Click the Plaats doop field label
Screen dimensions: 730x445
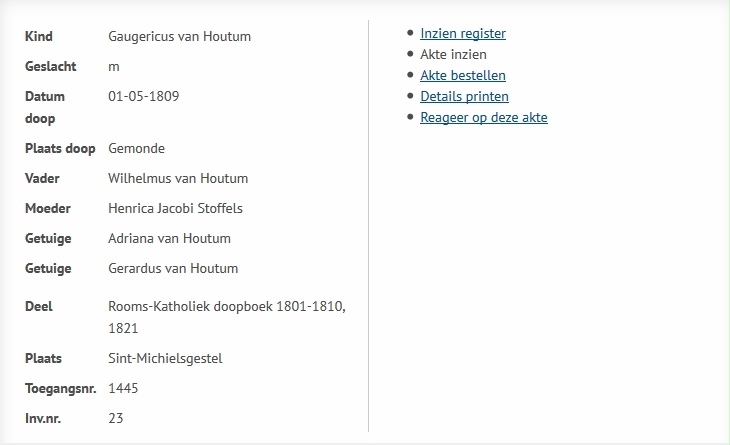(x=60, y=149)
